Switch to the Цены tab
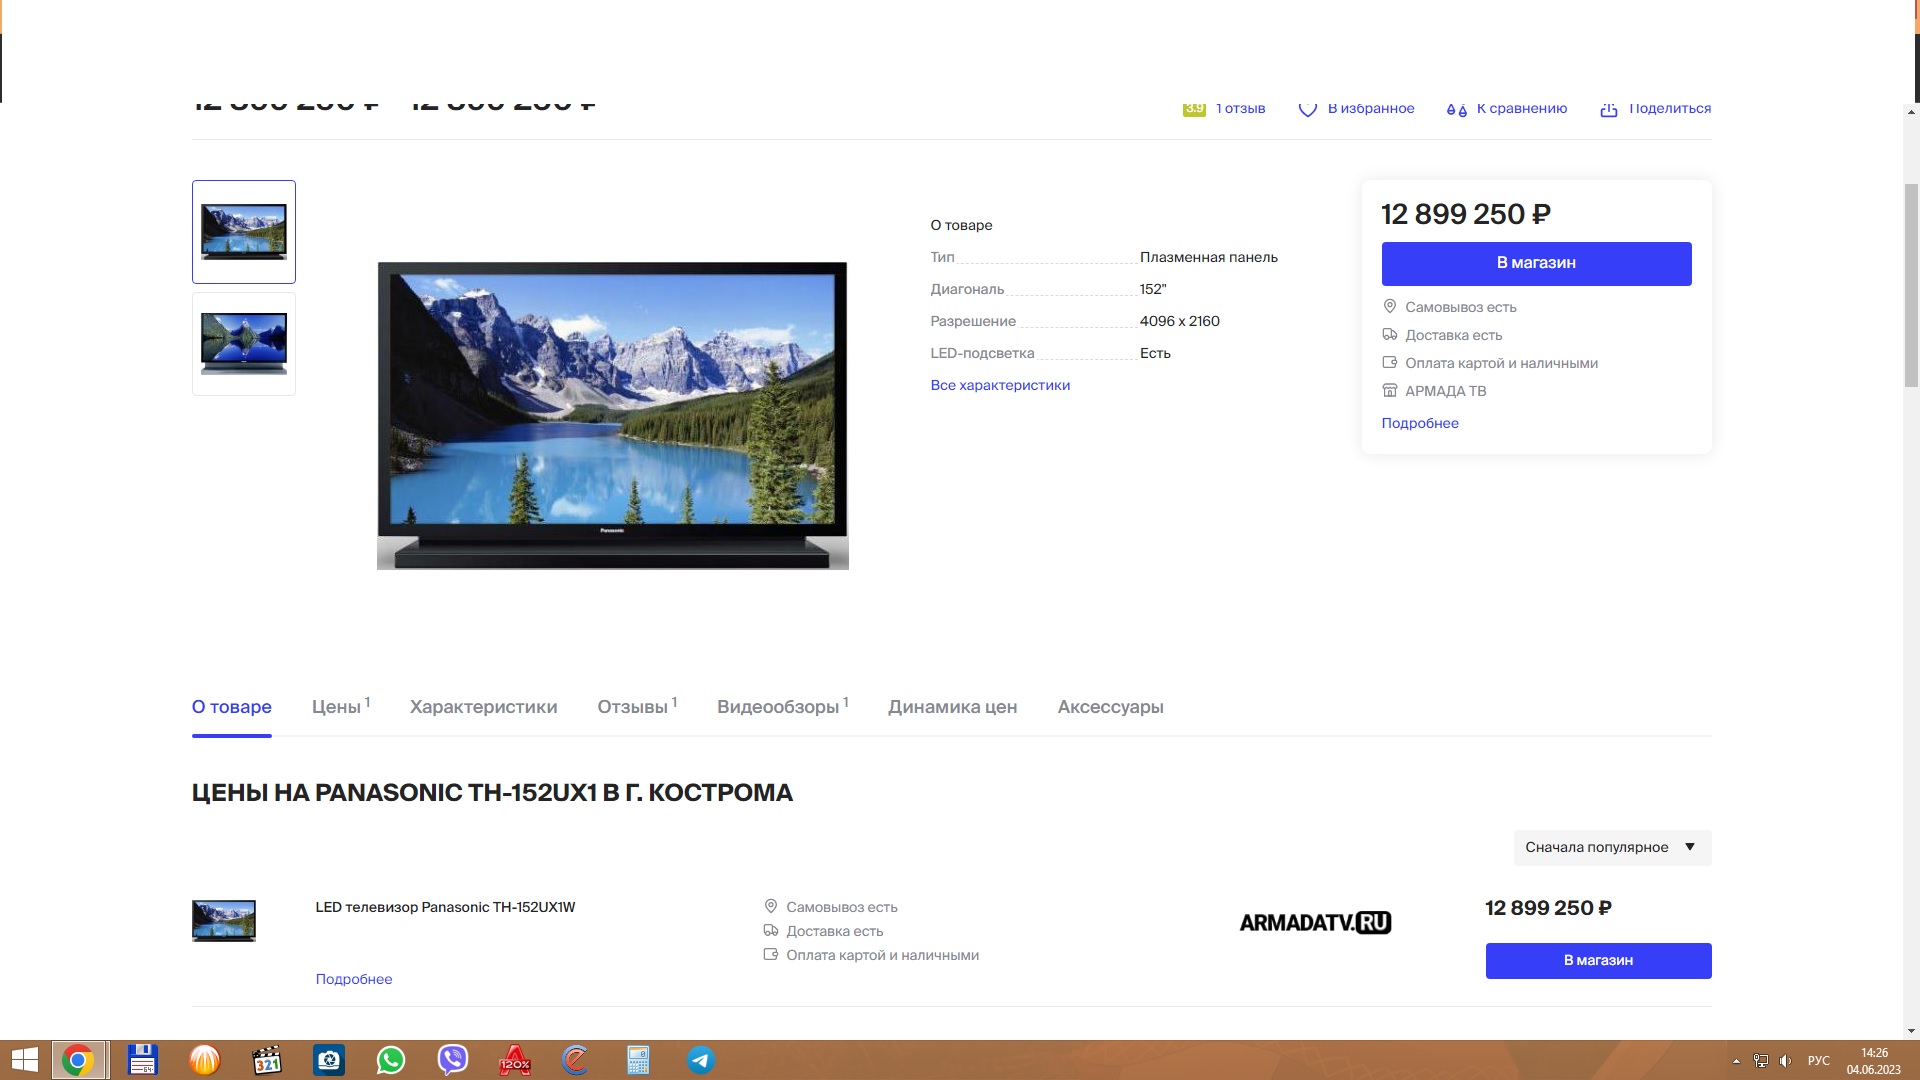Screen dimensions: 1920x1080 point(341,707)
